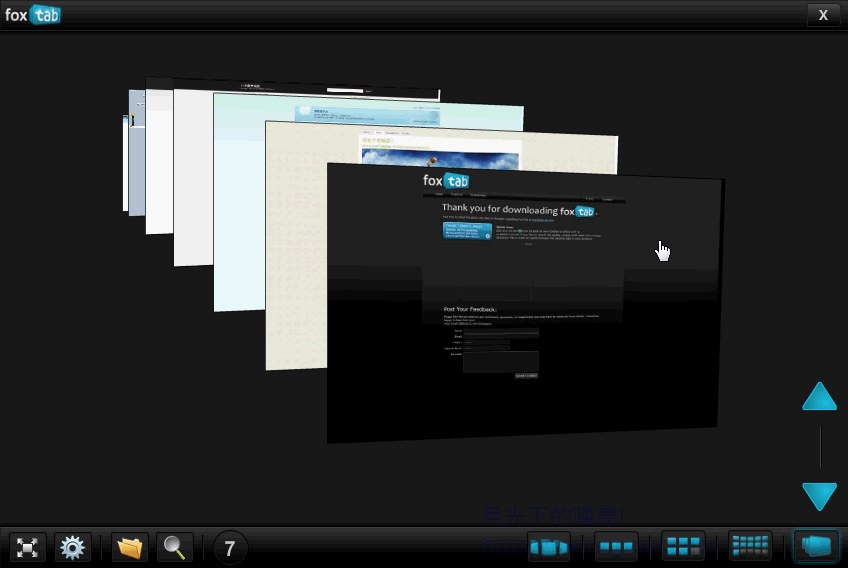The width and height of the screenshot is (848, 568).
Task: Select the 2x3 grid layout
Action: 683,547
